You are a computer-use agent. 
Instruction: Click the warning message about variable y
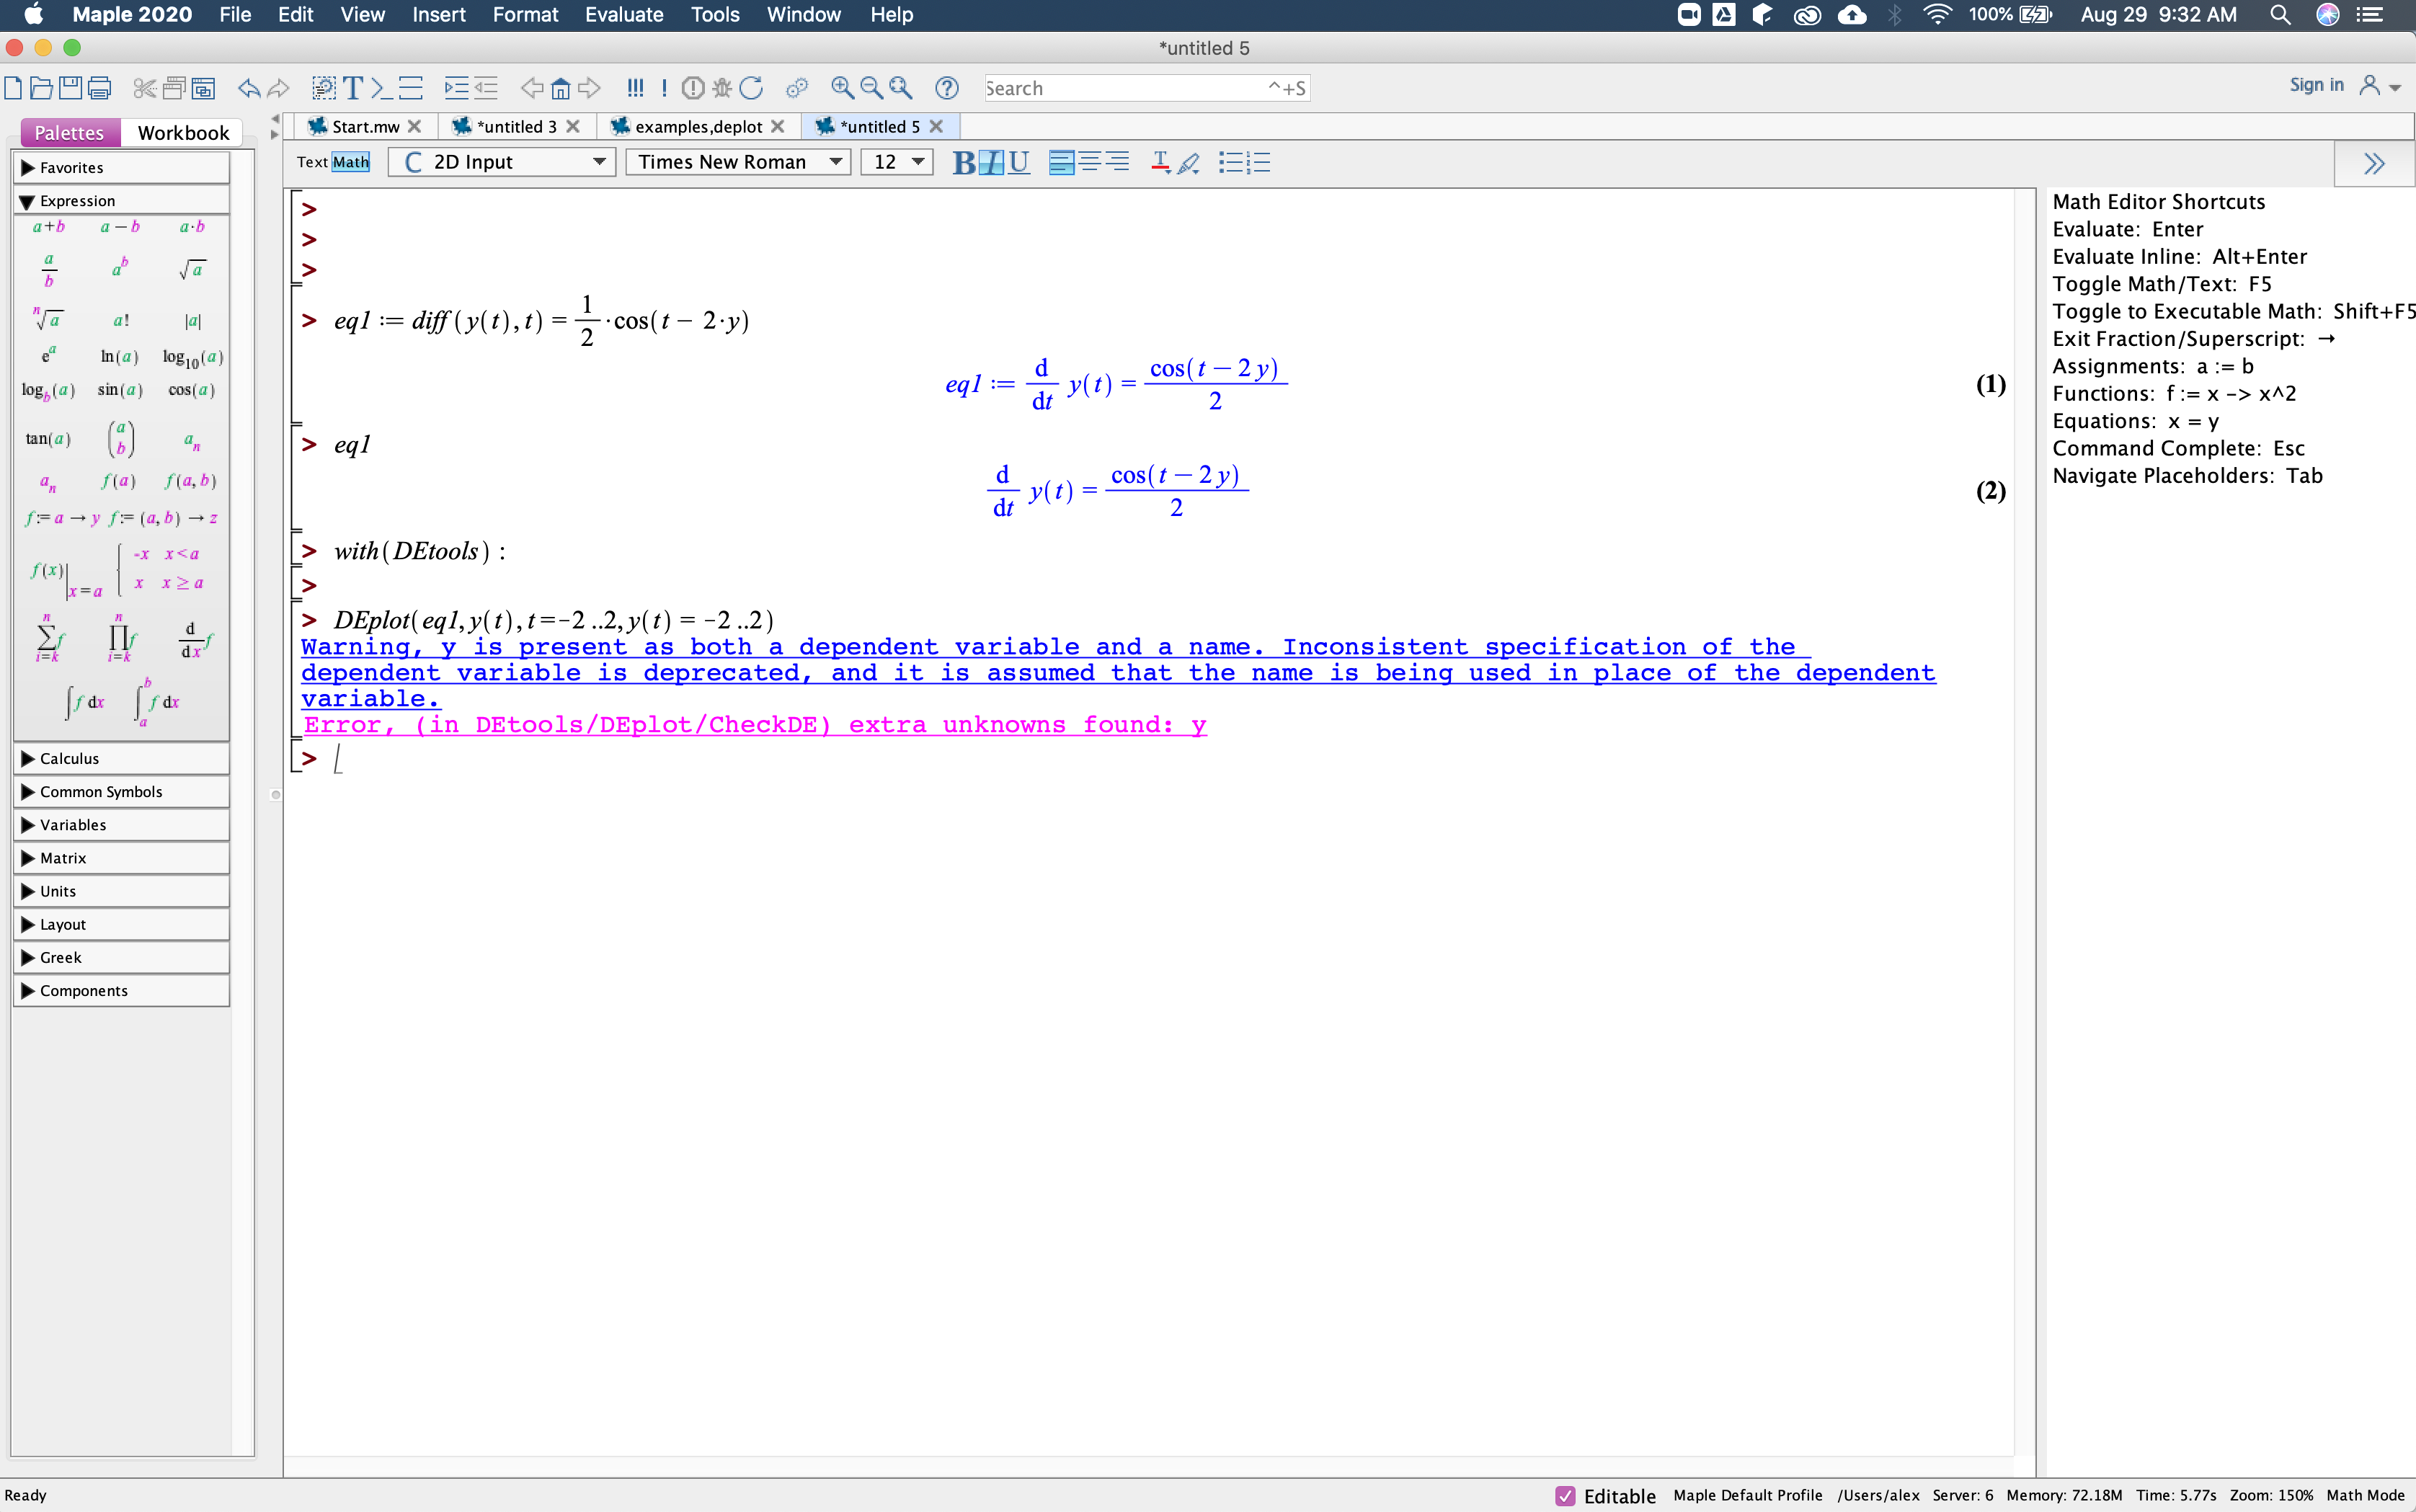point(1118,673)
